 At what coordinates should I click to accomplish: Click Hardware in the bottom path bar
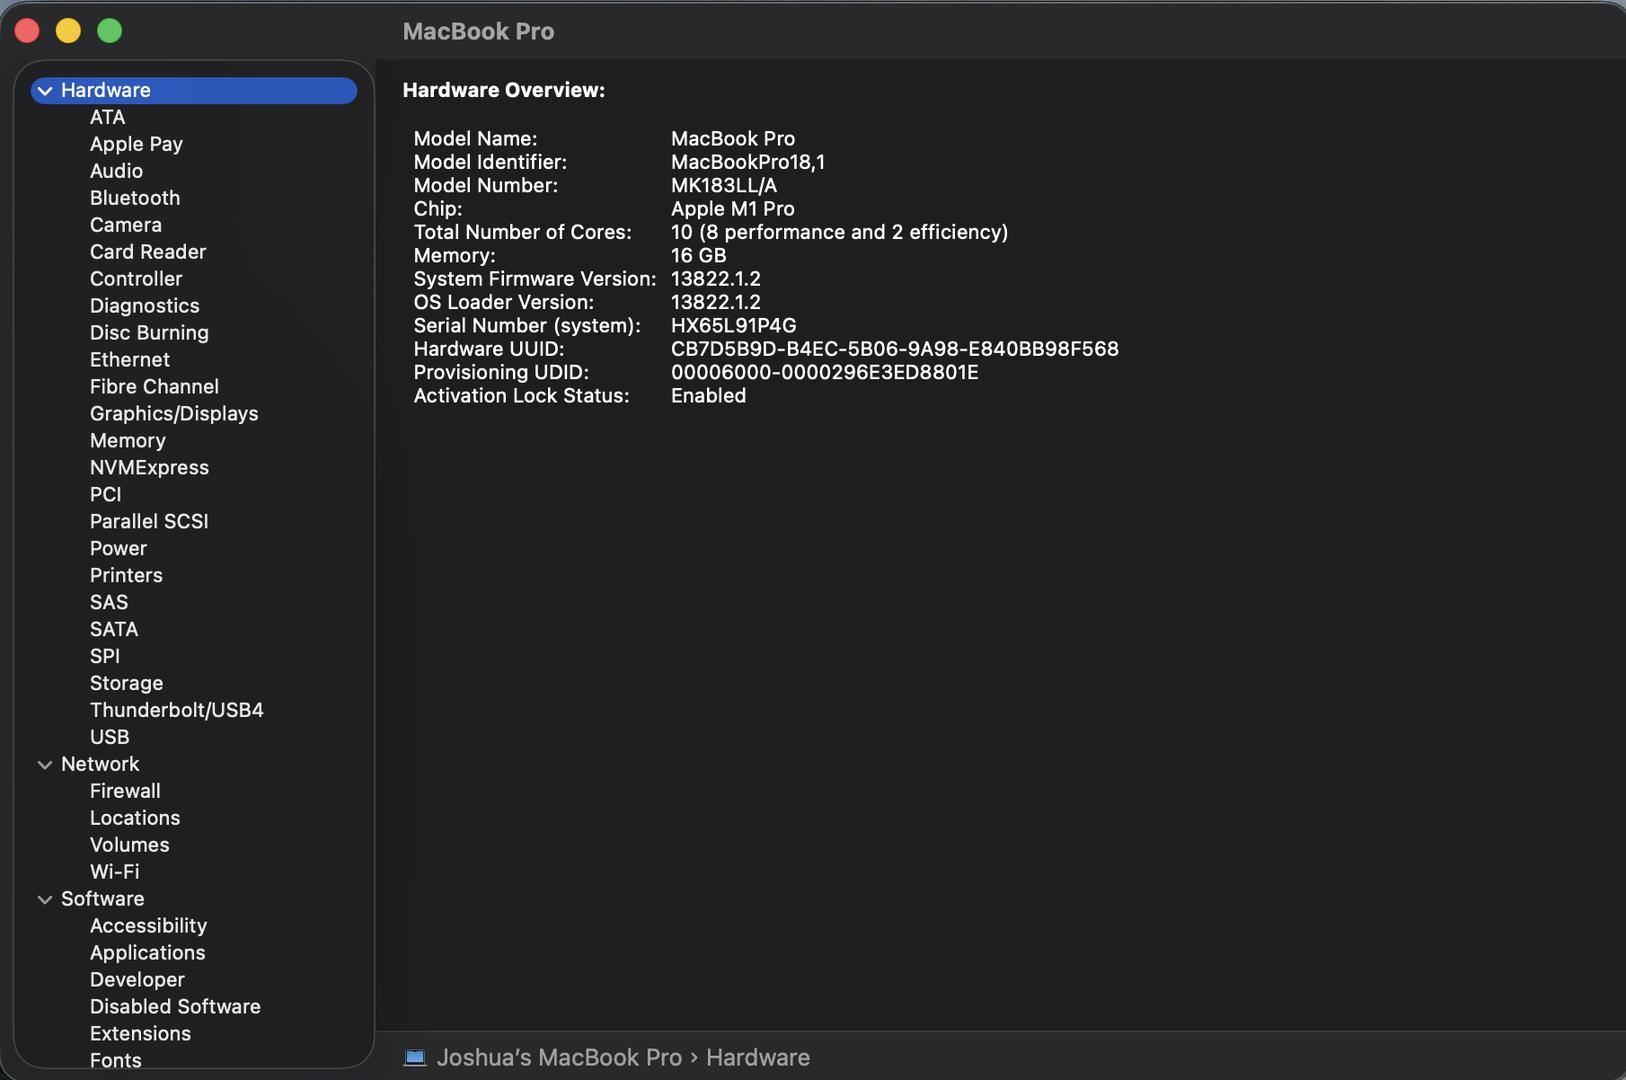click(x=758, y=1057)
